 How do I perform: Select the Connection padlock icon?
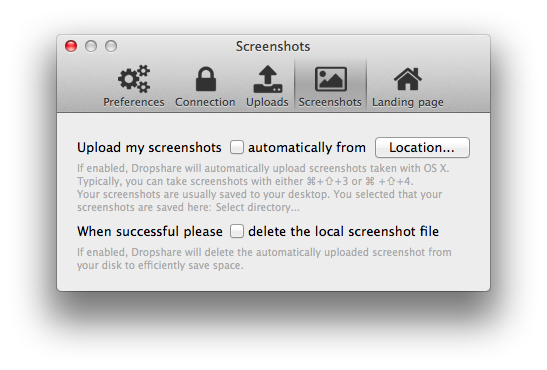click(206, 79)
